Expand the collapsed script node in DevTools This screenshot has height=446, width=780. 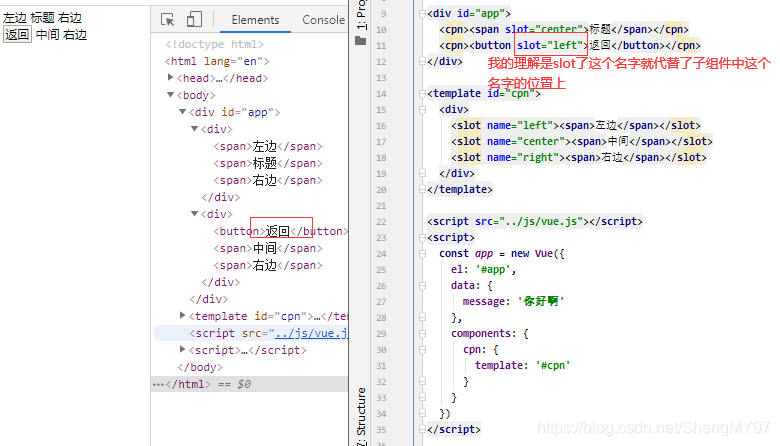click(183, 350)
